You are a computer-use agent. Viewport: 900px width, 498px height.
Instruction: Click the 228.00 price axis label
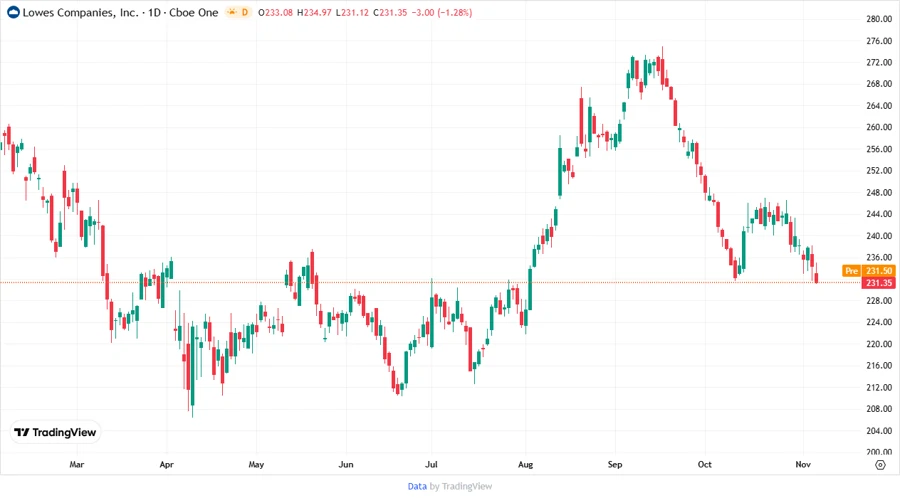879,301
